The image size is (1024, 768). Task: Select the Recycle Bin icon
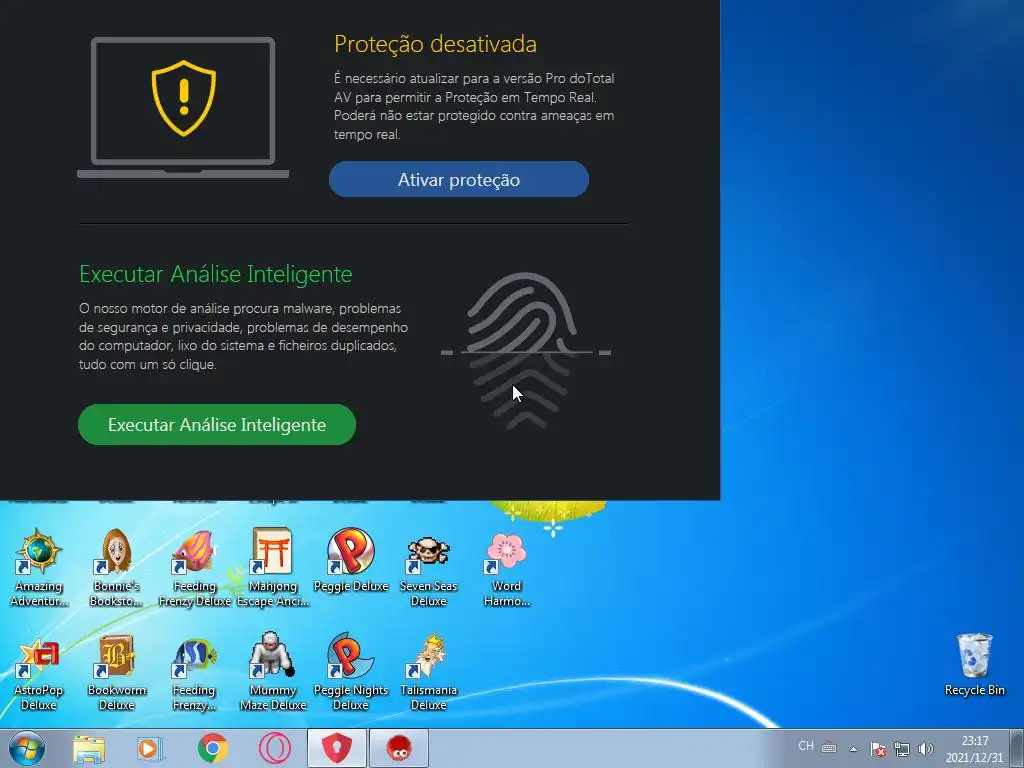[974, 665]
